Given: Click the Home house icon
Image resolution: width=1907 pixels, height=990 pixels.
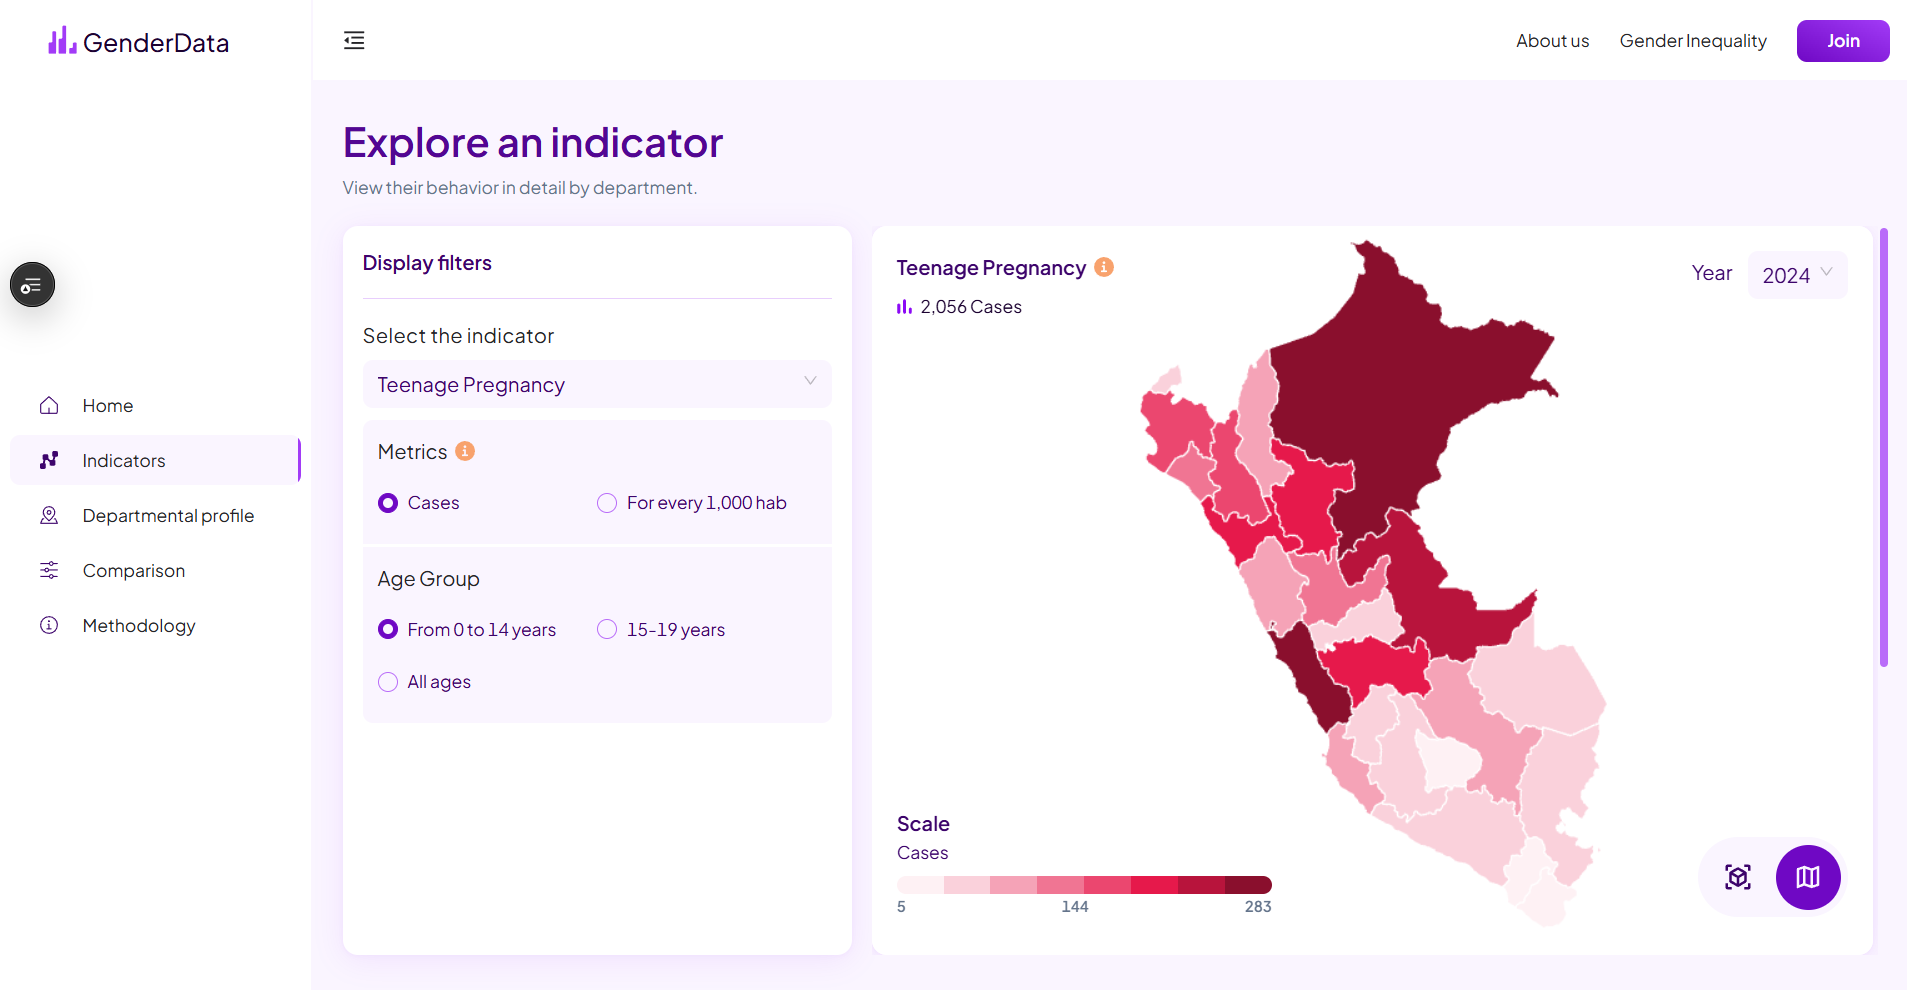Looking at the screenshot, I should pyautogui.click(x=49, y=405).
